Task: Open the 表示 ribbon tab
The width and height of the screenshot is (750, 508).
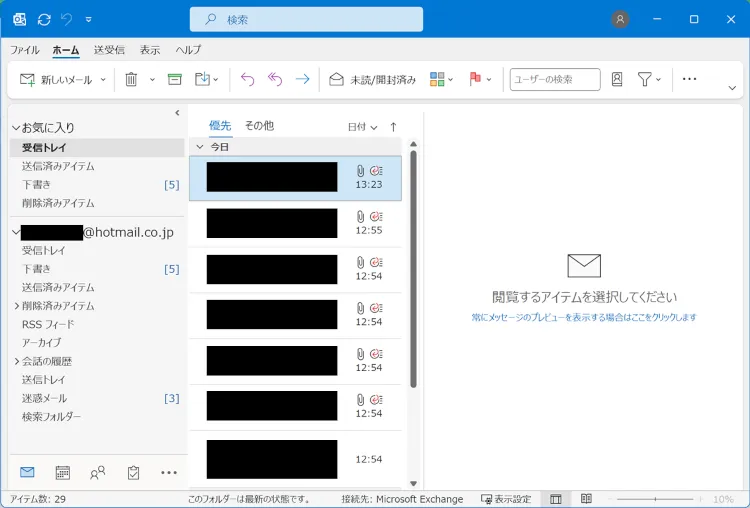Action: tap(150, 50)
